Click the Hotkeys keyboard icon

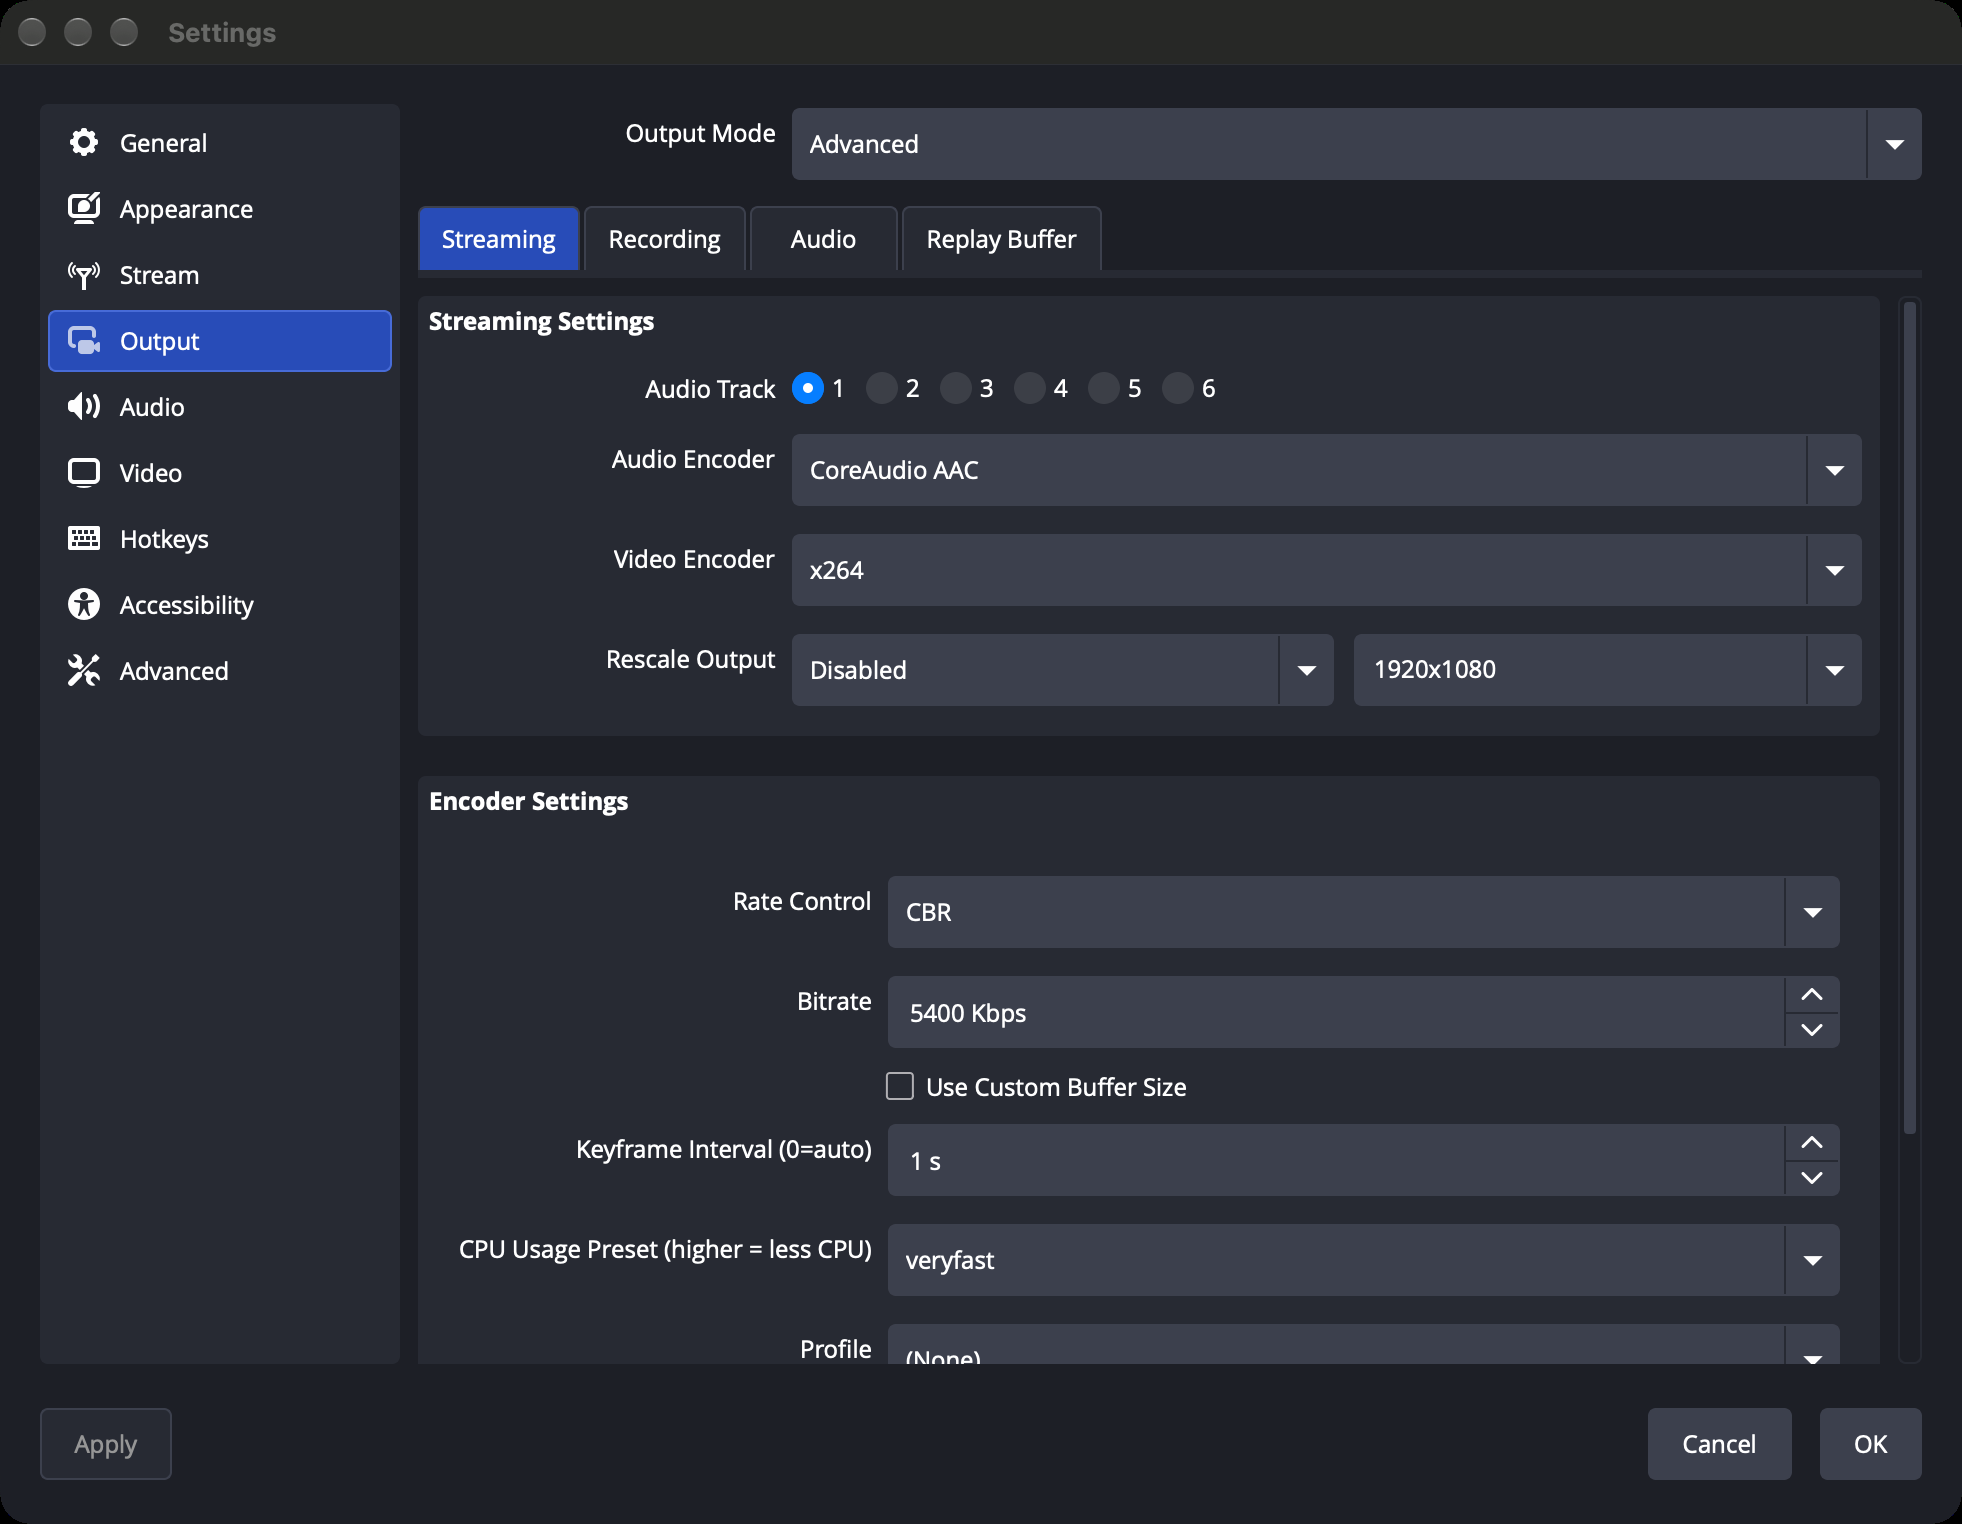pos(84,539)
